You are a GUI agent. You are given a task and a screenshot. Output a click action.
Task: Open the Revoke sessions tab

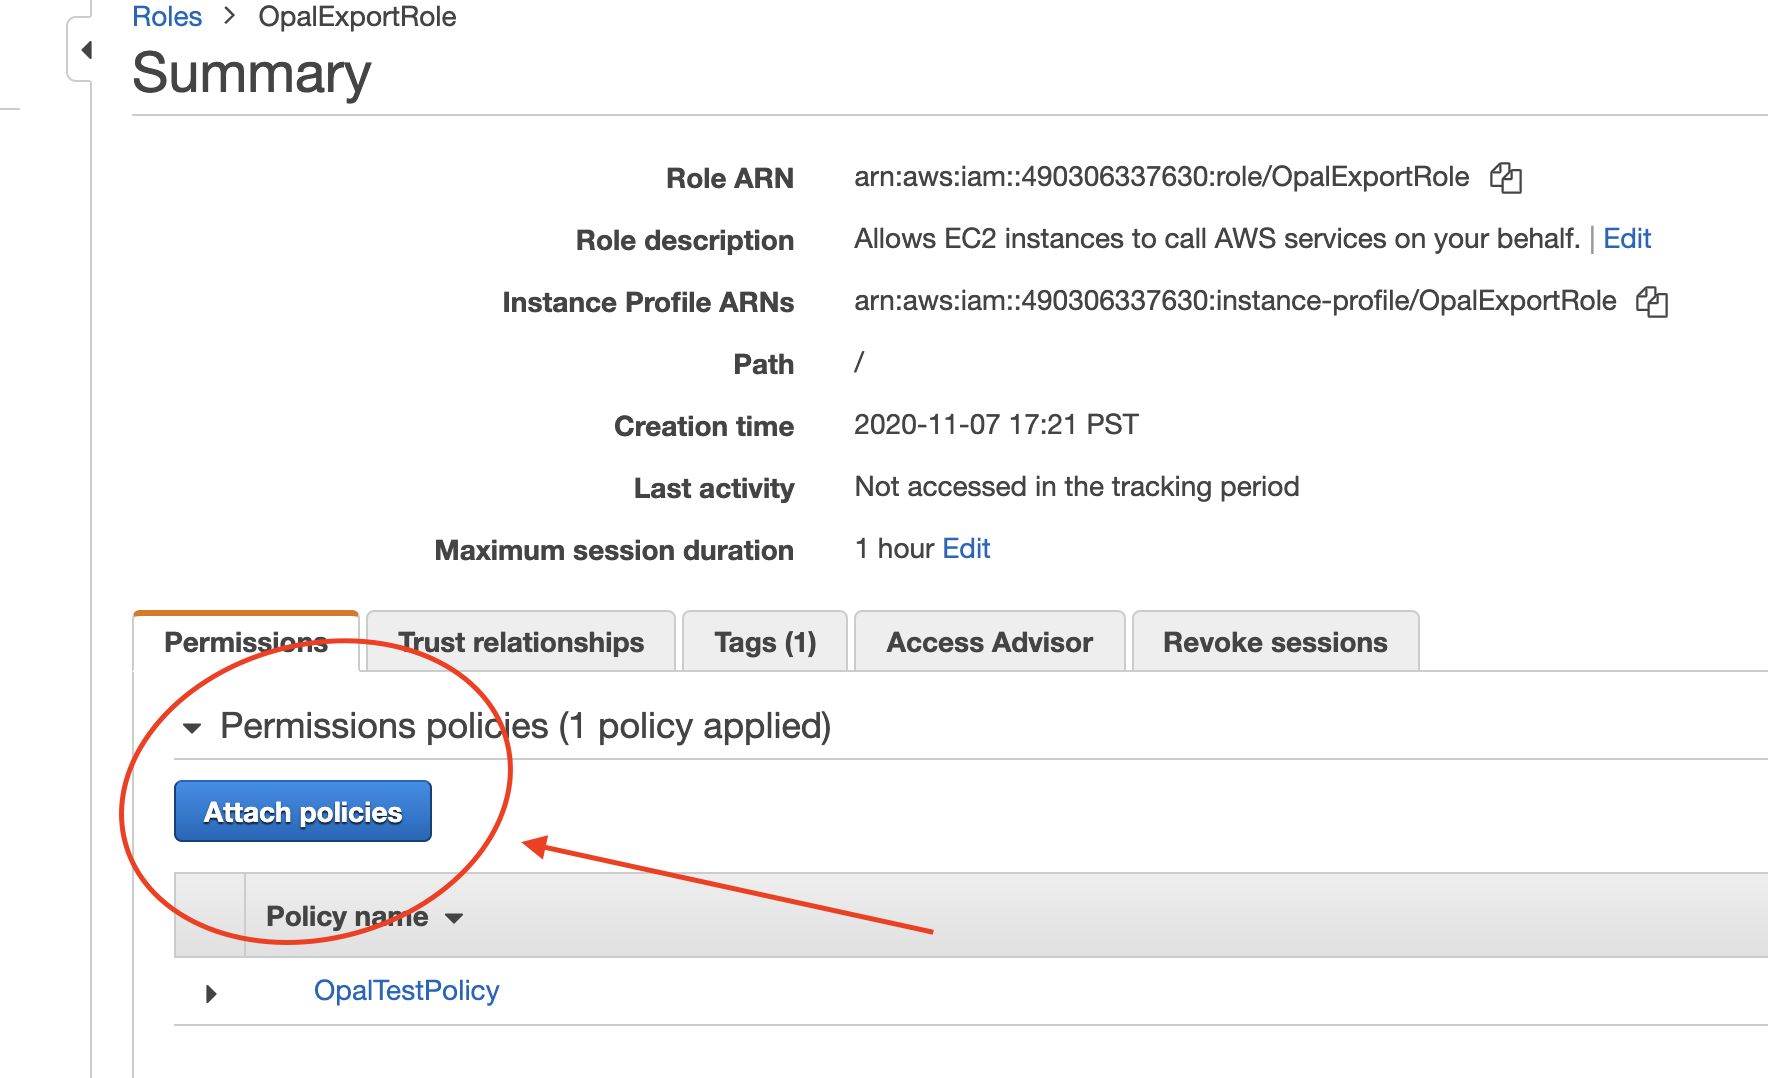(1275, 642)
